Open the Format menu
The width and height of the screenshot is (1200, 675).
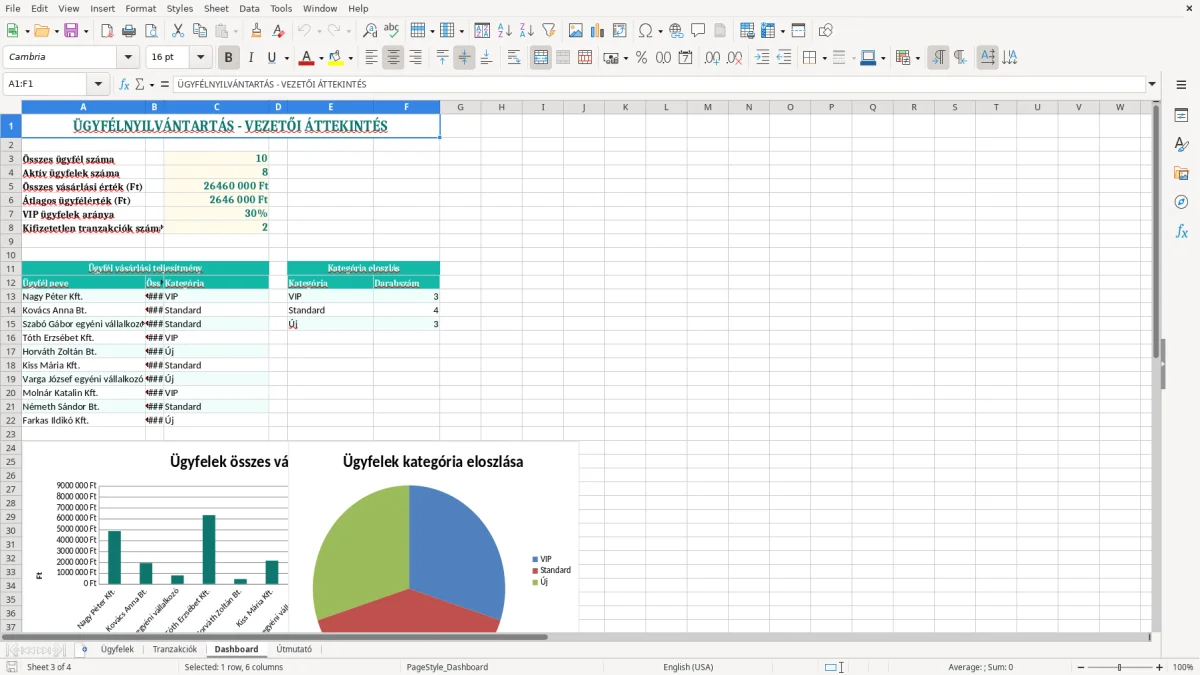[x=141, y=8]
